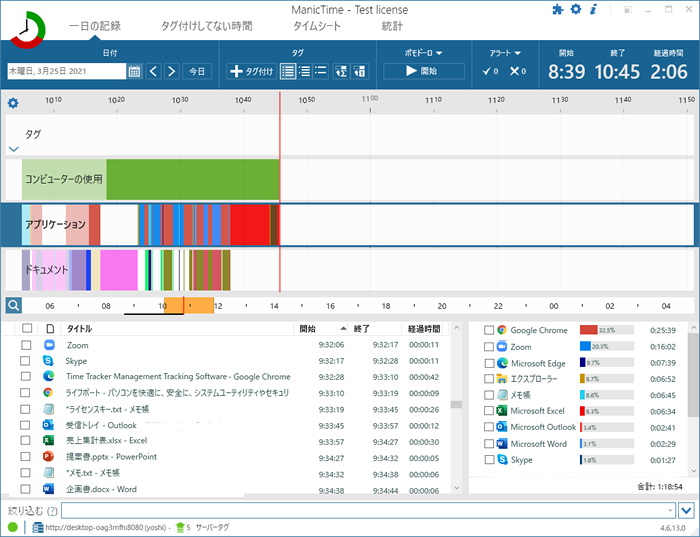700x537 pixels.
Task: Go to previous day arrow
Action: 153,71
